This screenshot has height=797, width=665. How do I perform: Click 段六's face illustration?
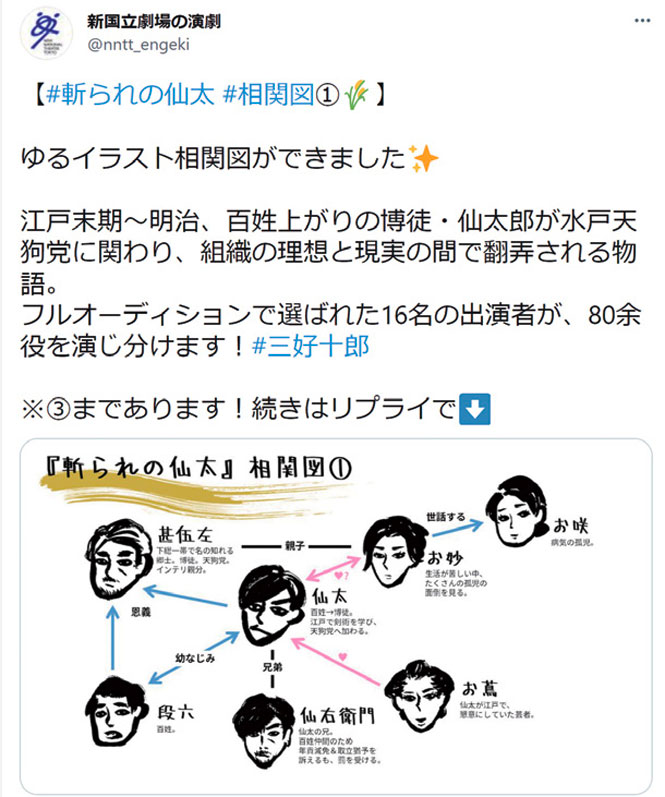[116, 711]
